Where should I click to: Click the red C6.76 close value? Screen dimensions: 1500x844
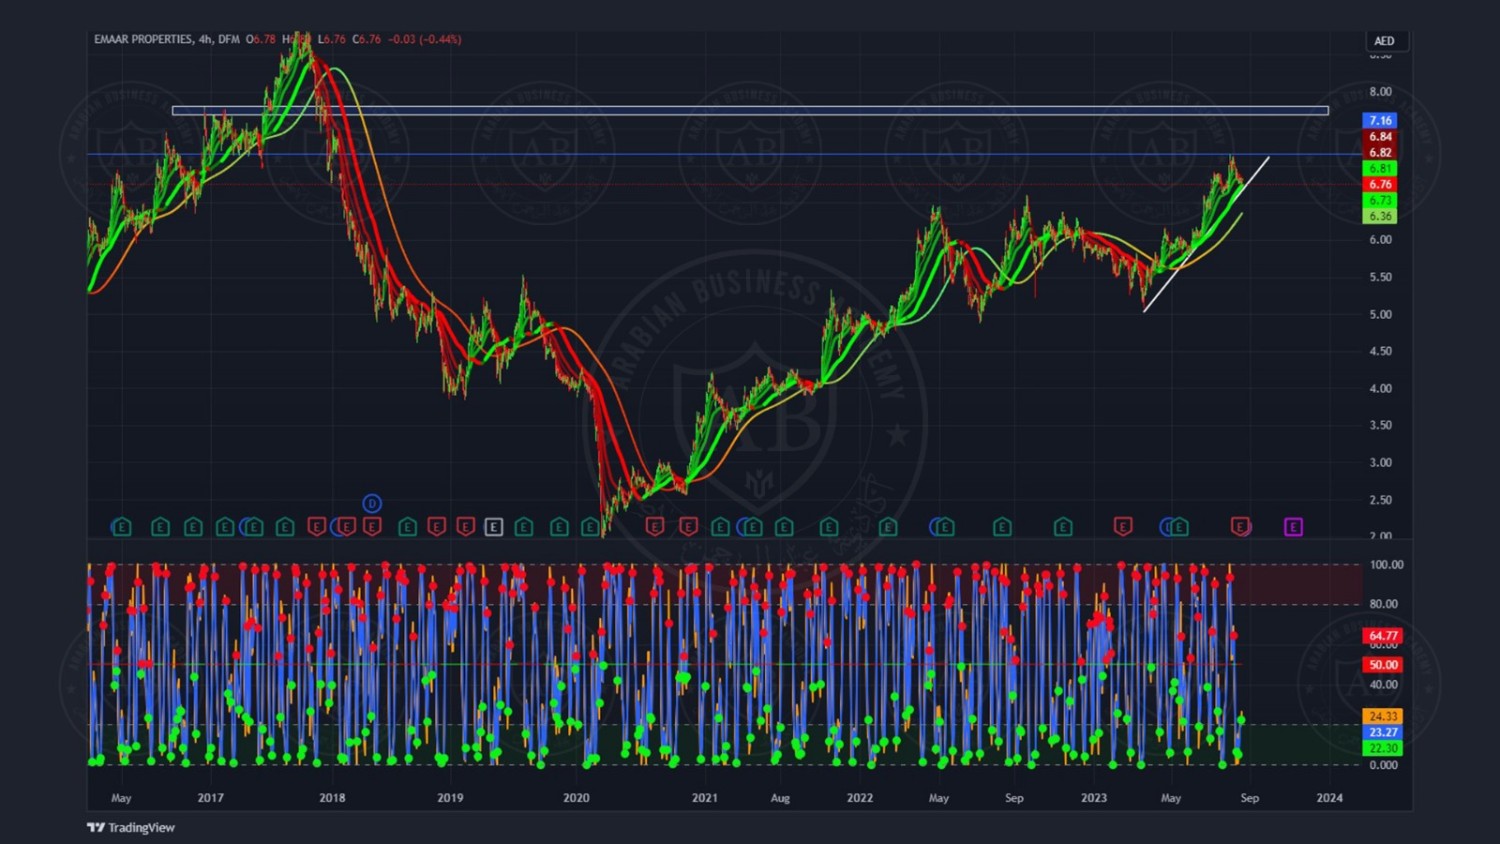click(367, 39)
